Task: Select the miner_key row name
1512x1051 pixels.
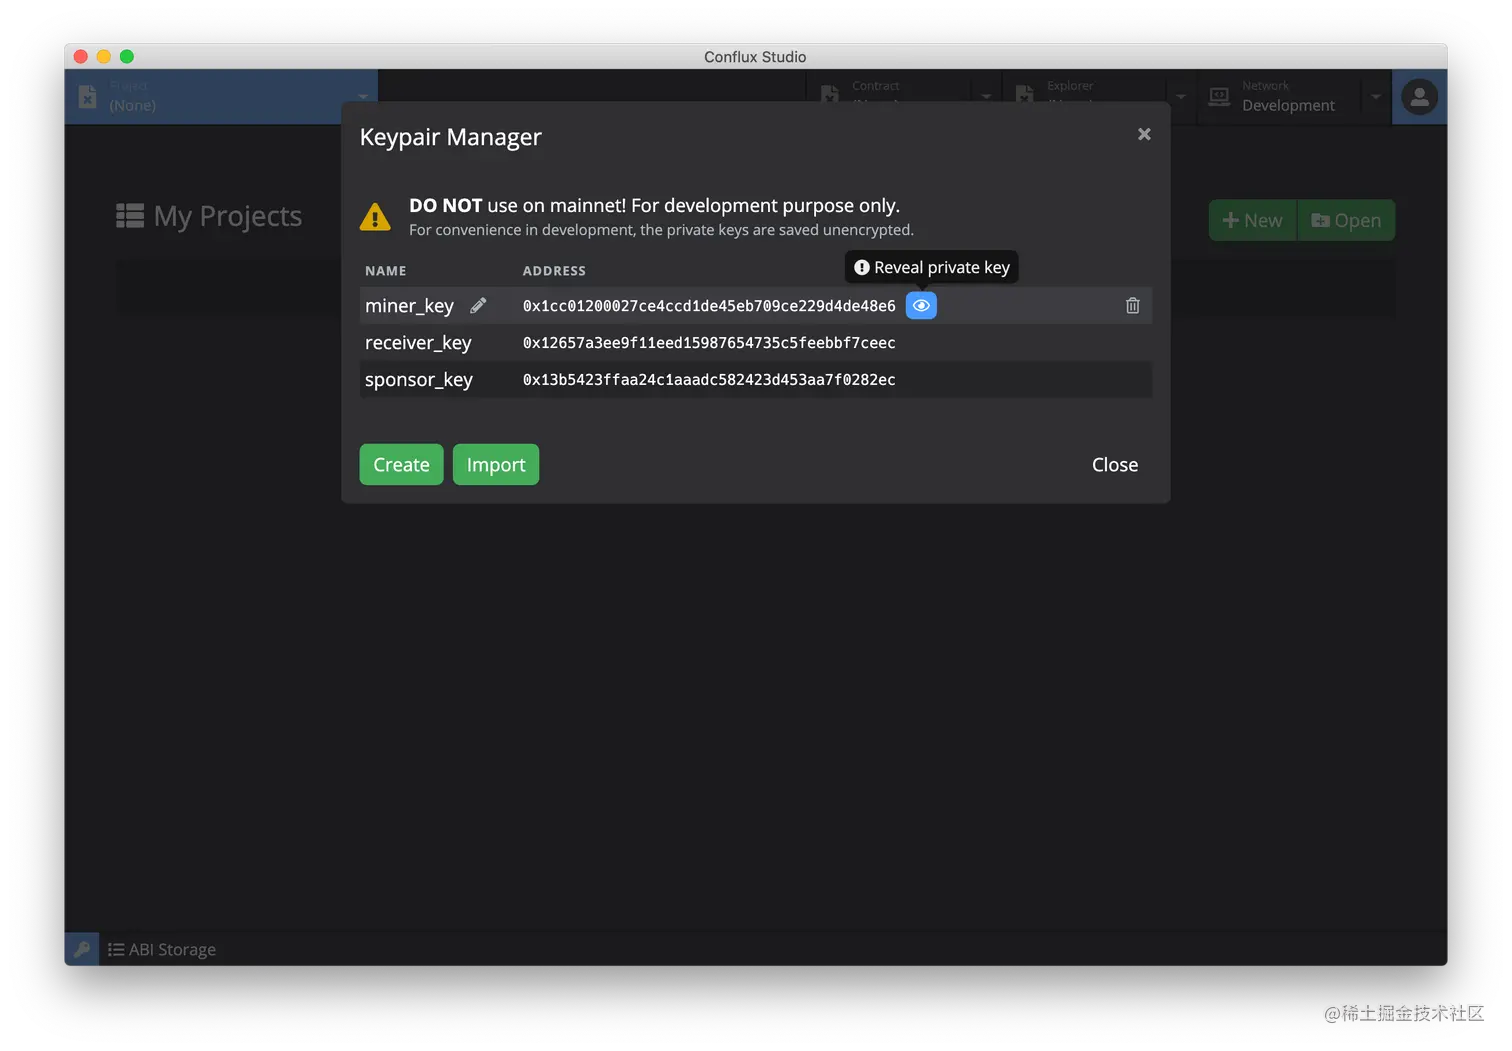Action: (409, 306)
